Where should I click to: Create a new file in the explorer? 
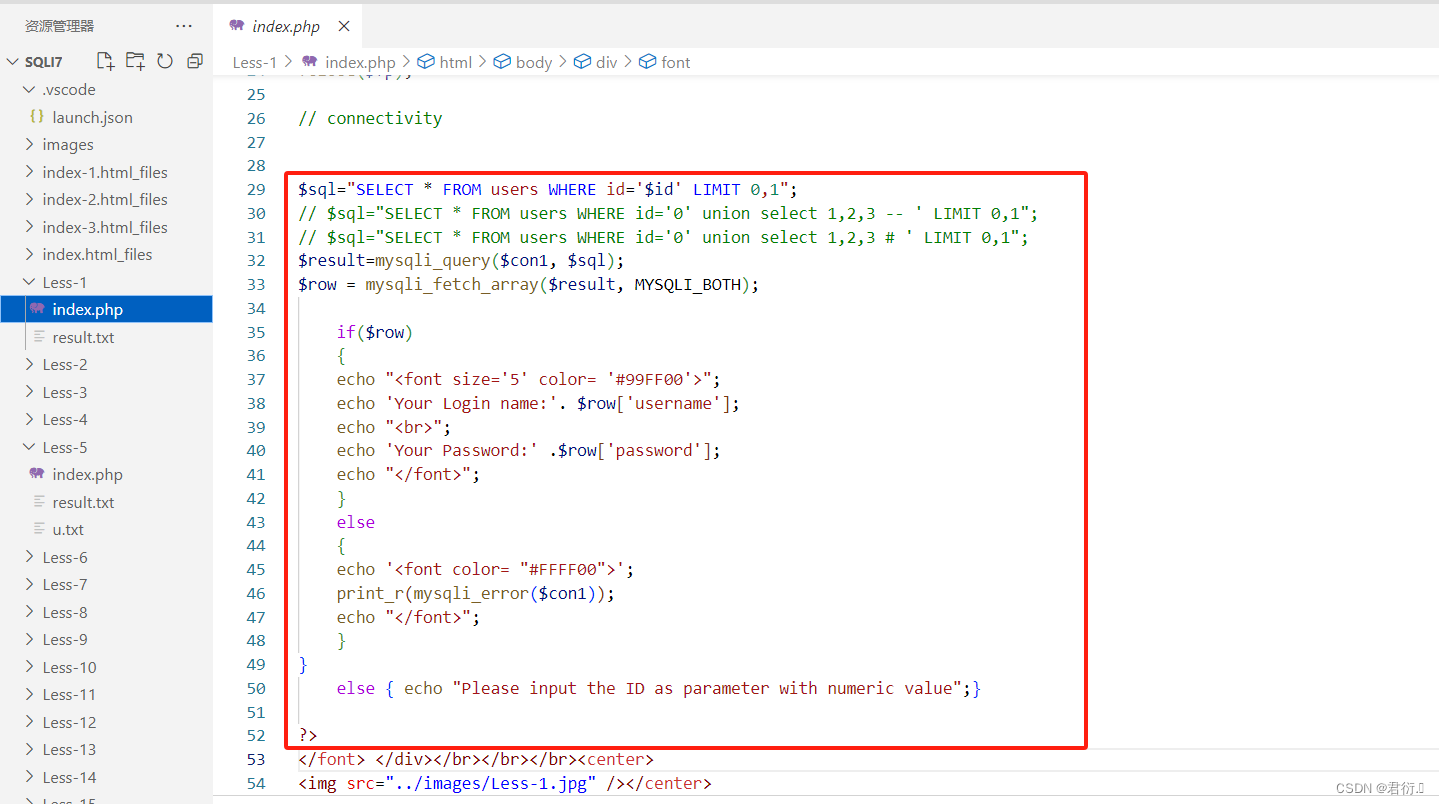[x=104, y=61]
